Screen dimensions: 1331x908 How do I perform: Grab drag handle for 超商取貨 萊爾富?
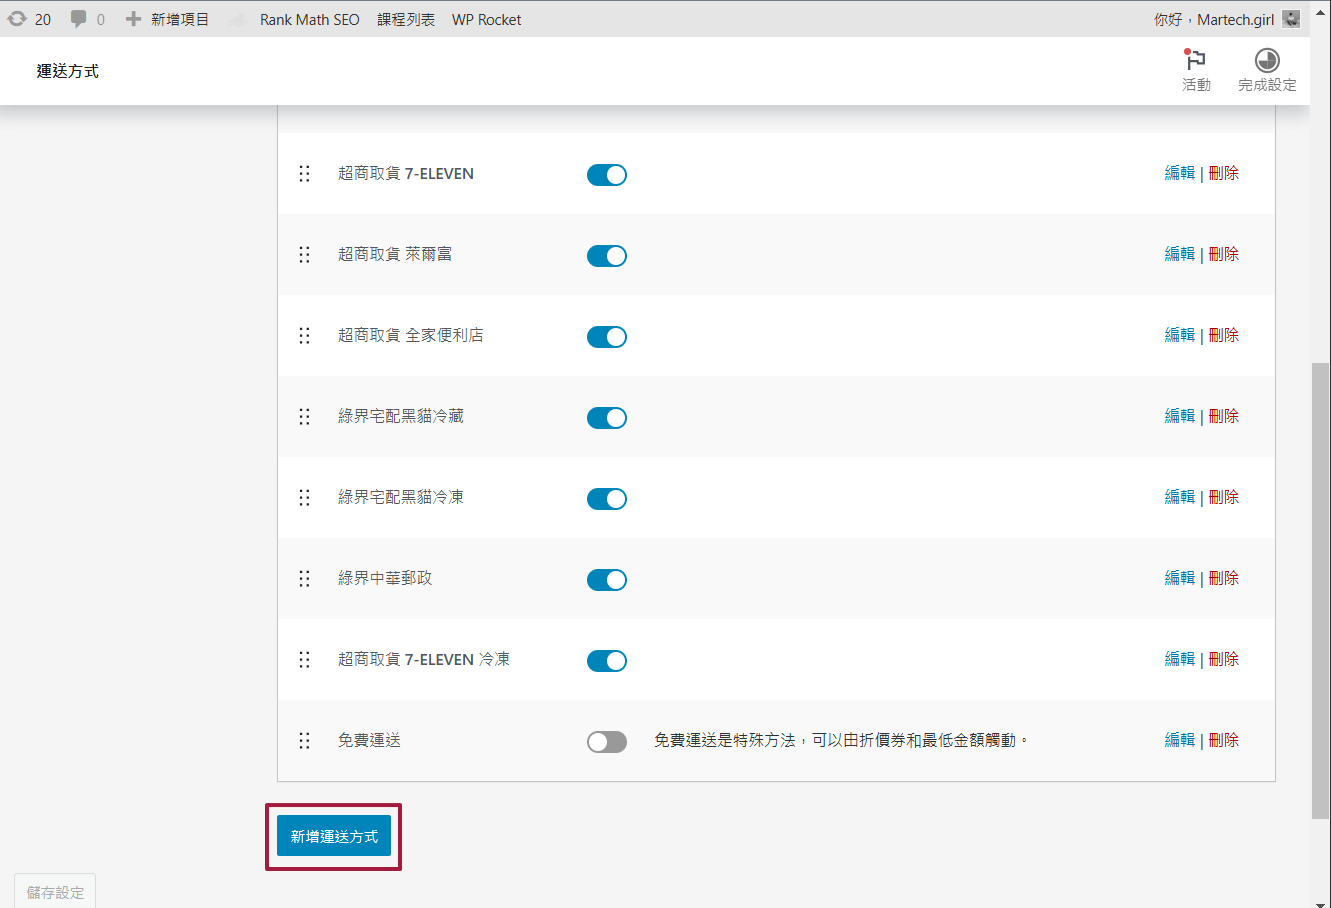304,255
